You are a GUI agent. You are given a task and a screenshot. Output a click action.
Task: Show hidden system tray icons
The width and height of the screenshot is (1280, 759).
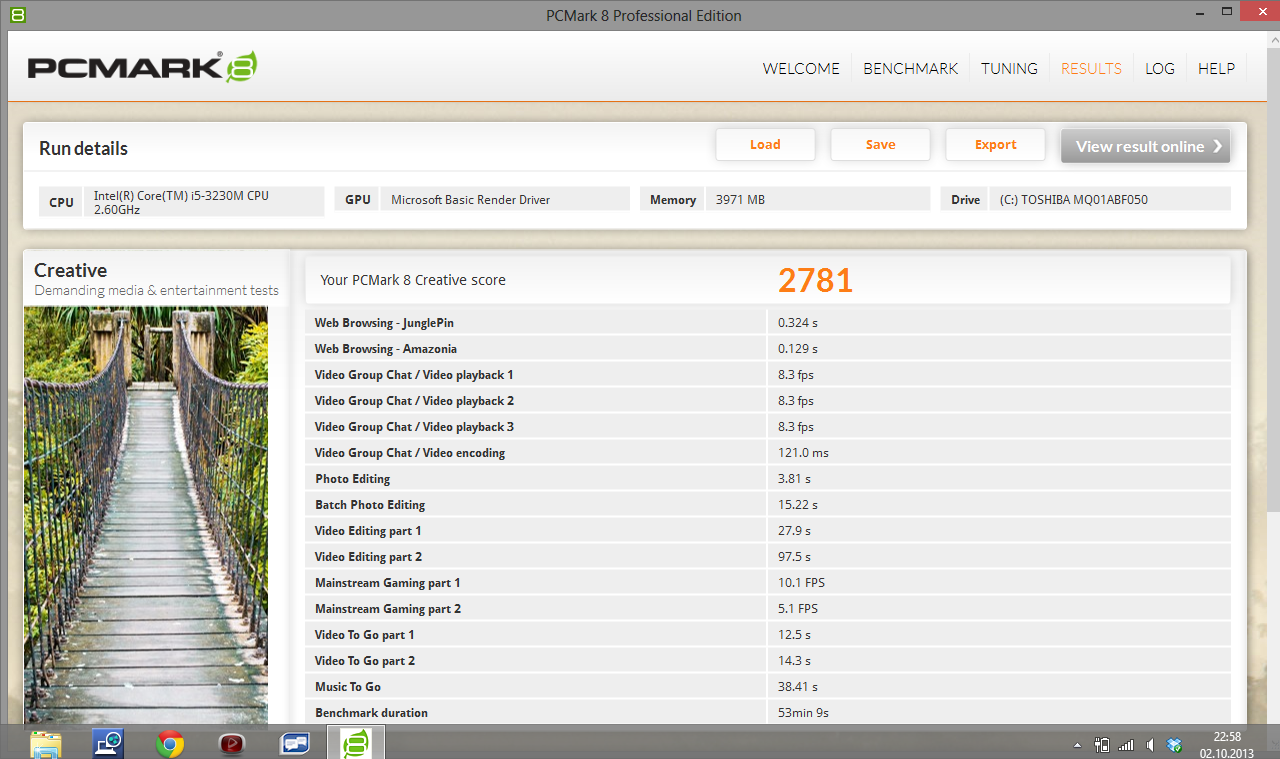(1077, 745)
